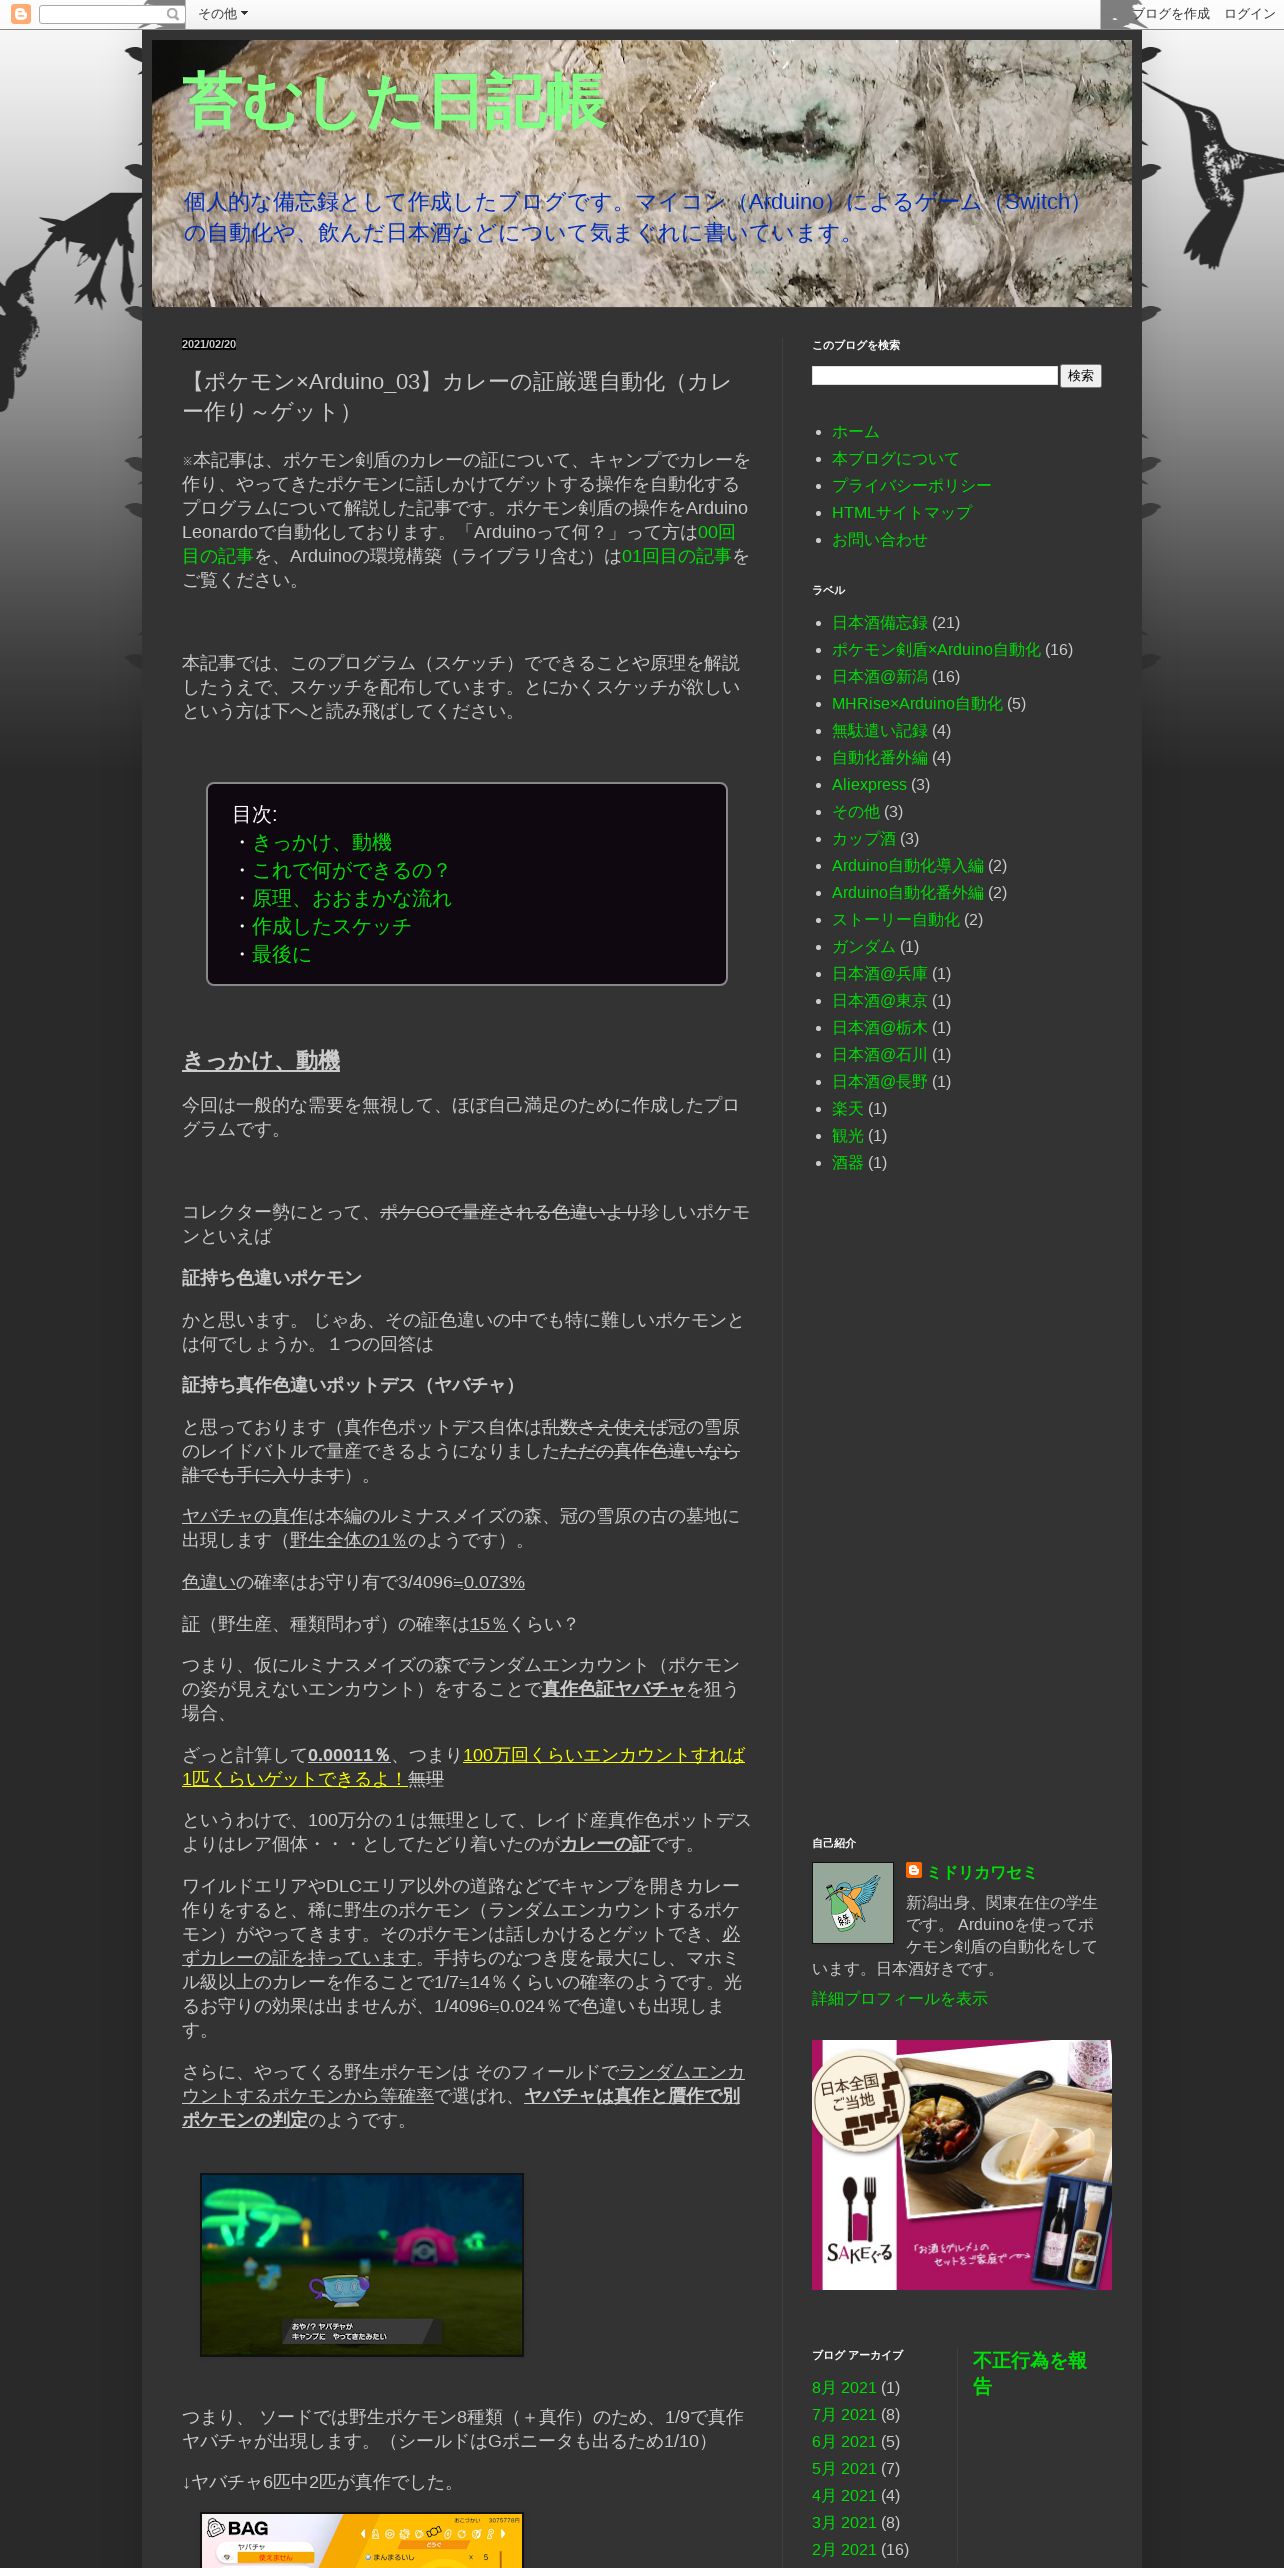The width and height of the screenshot is (1284, 2568).
Task: Select the Arduino自動化番外編 label
Action: tap(907, 893)
